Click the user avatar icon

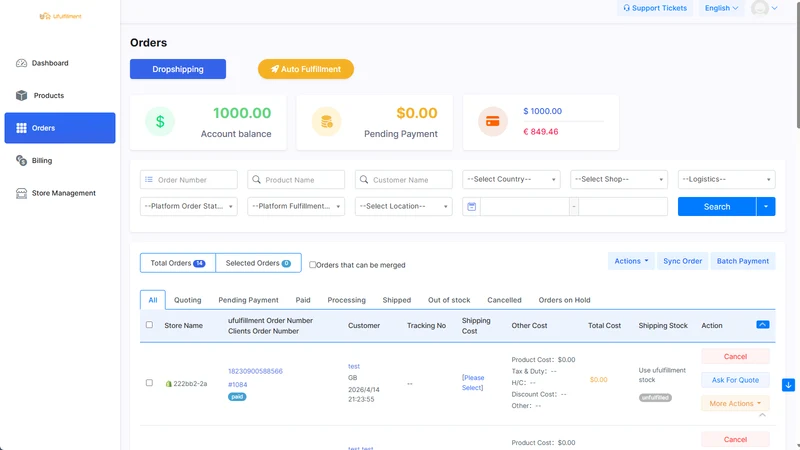click(760, 8)
